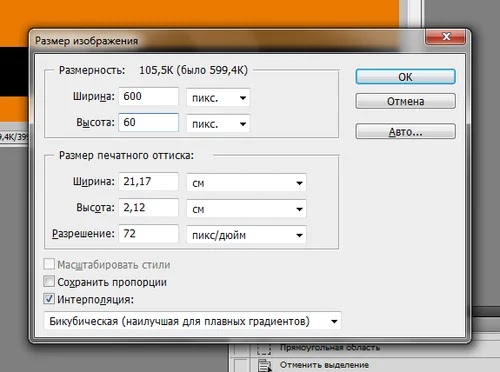Open the см dropdown for print width
This screenshot has height=372, width=500.
[x=246, y=183]
